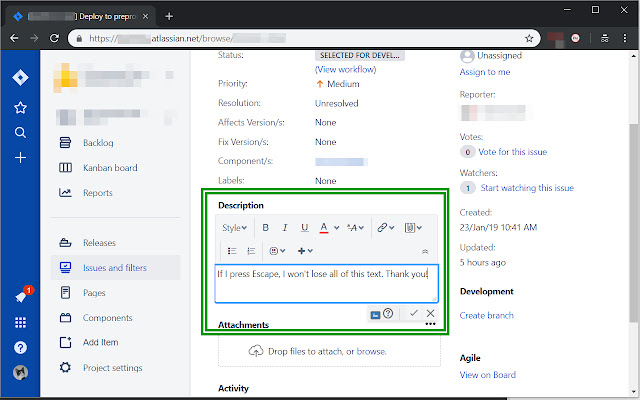Toggle underline formatting
The width and height of the screenshot is (640, 400).
click(x=304, y=228)
